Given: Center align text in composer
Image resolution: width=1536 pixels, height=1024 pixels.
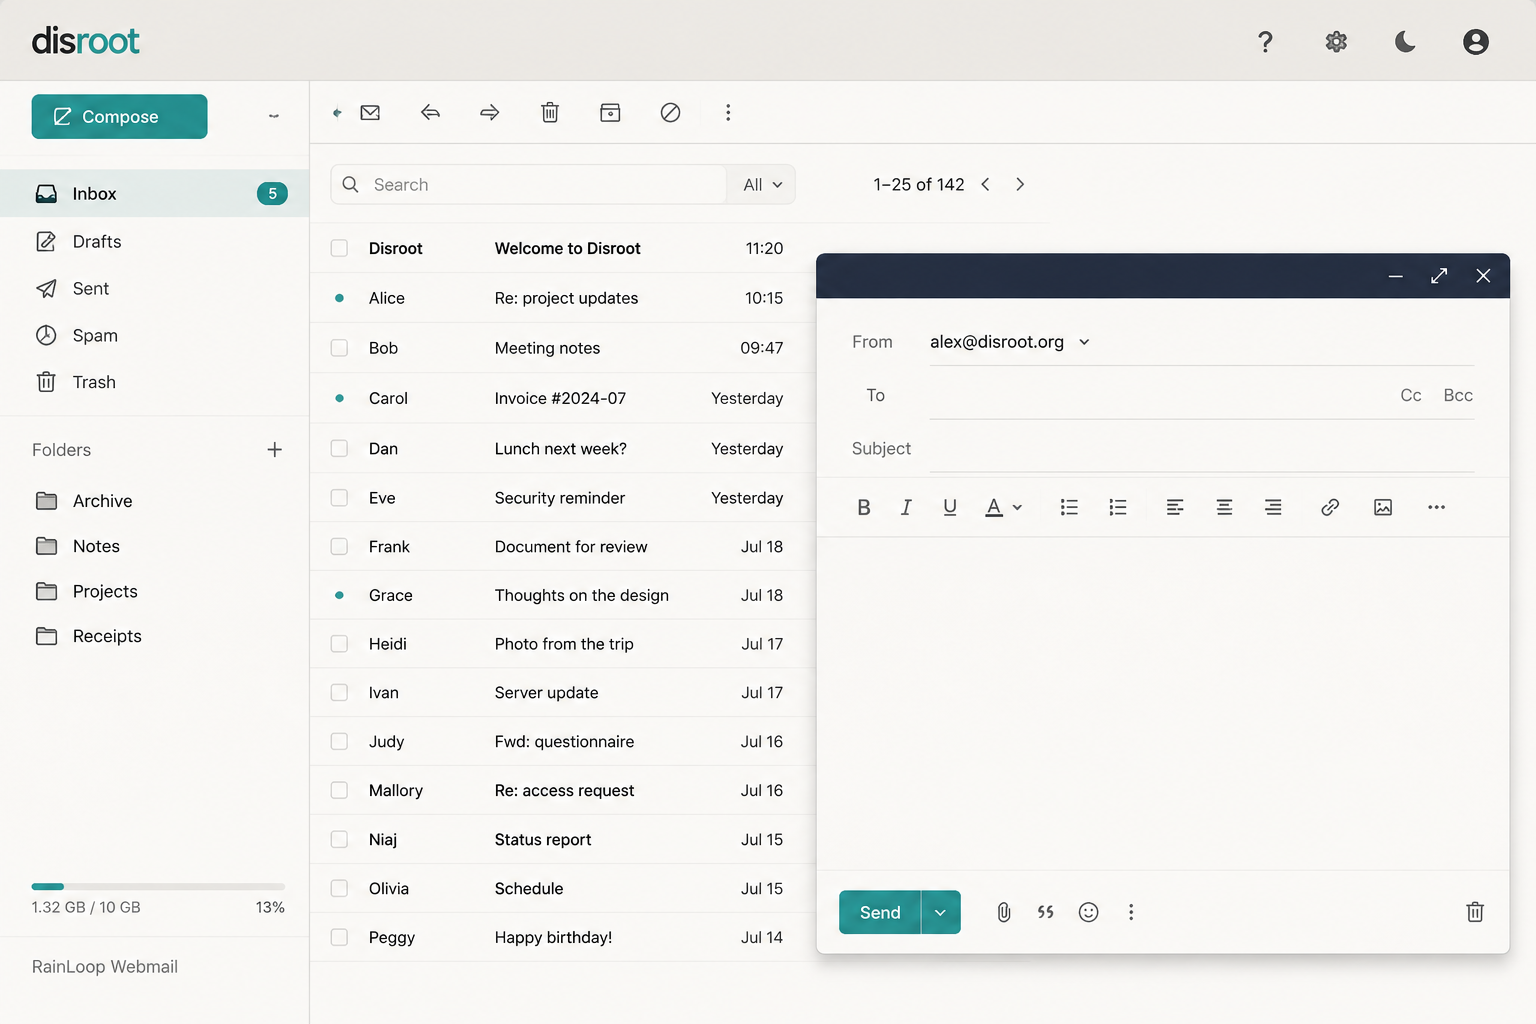Looking at the screenshot, I should click(x=1224, y=507).
